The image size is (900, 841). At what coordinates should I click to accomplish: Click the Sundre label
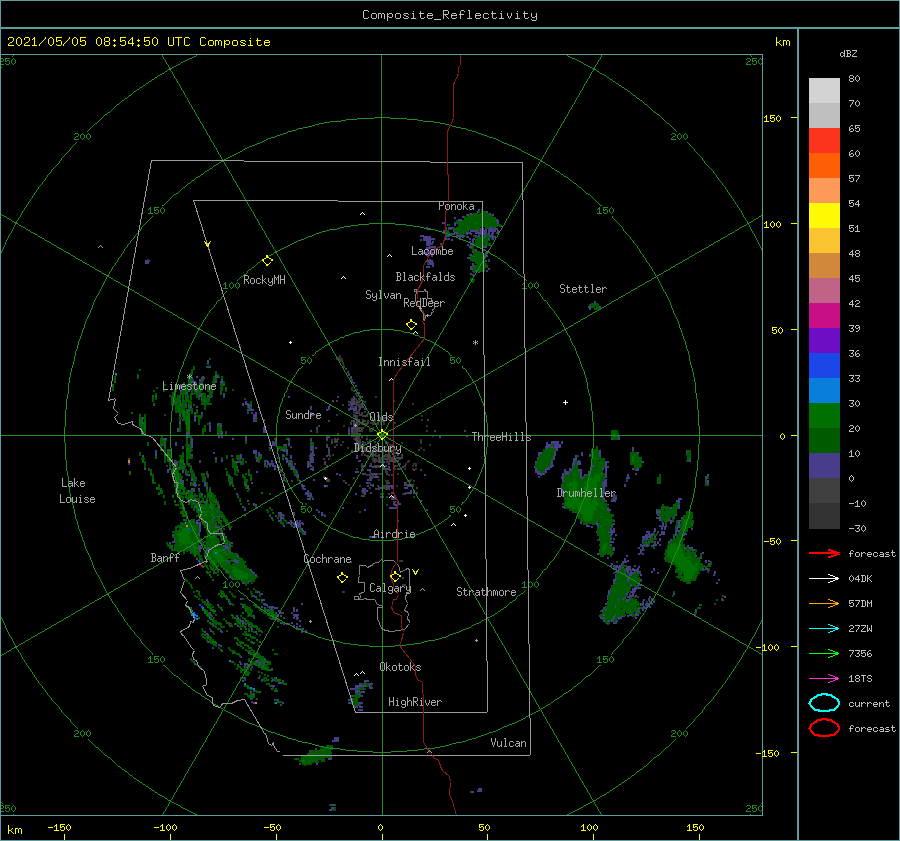pyautogui.click(x=303, y=414)
